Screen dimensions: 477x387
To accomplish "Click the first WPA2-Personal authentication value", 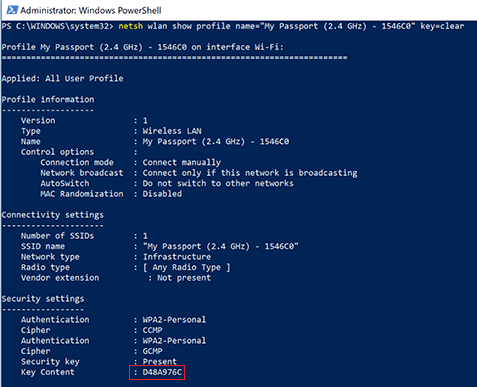I will tap(174, 319).
